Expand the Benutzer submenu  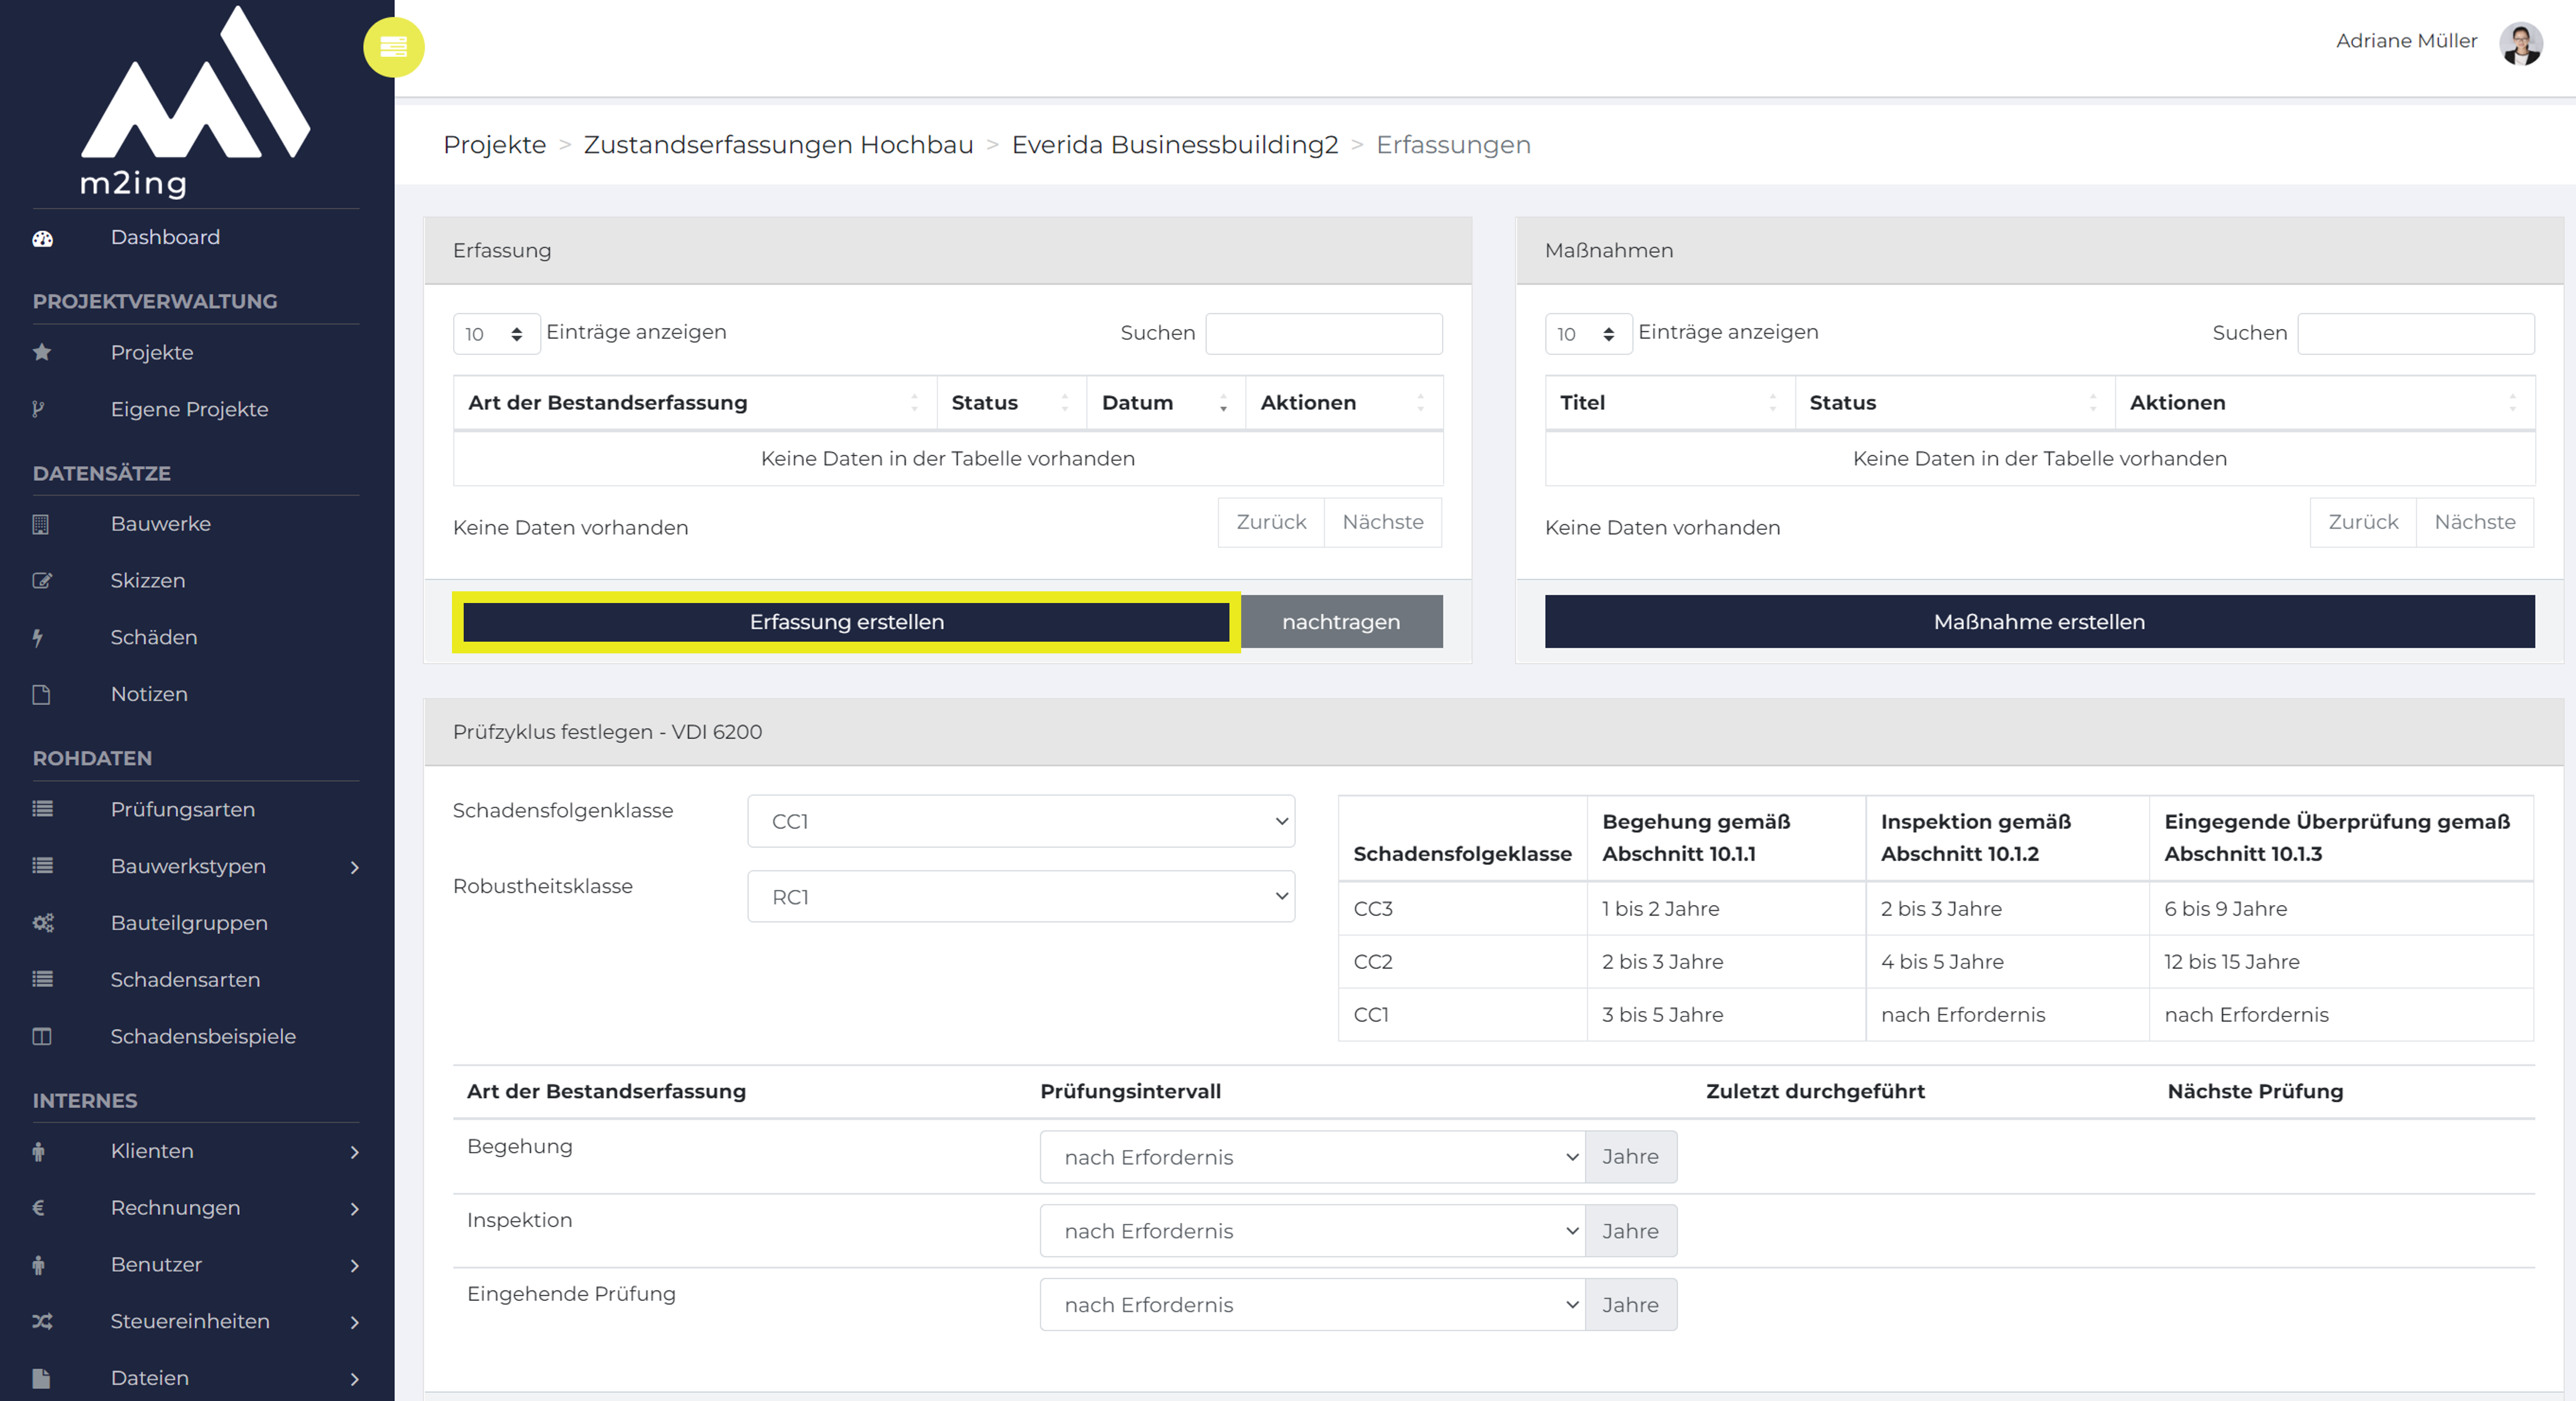coord(354,1266)
